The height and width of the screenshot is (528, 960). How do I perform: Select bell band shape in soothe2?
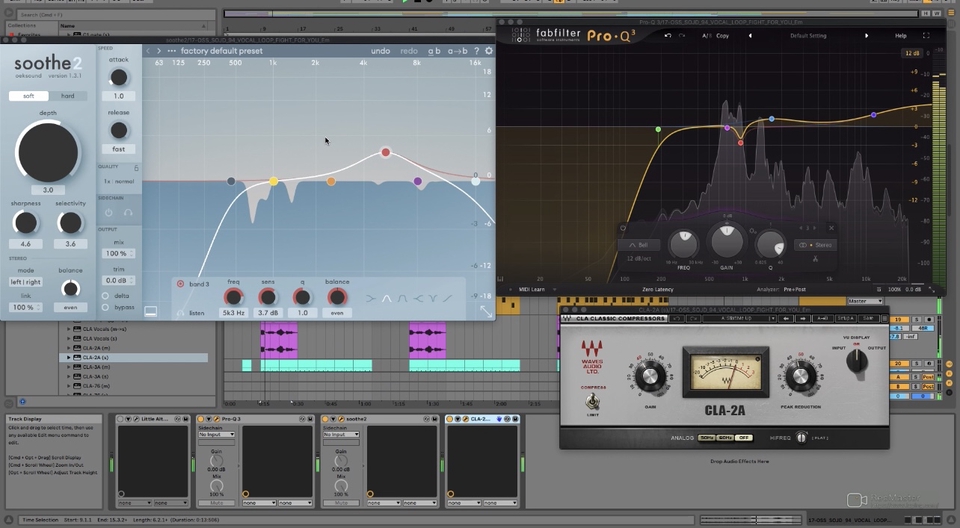click(387, 298)
